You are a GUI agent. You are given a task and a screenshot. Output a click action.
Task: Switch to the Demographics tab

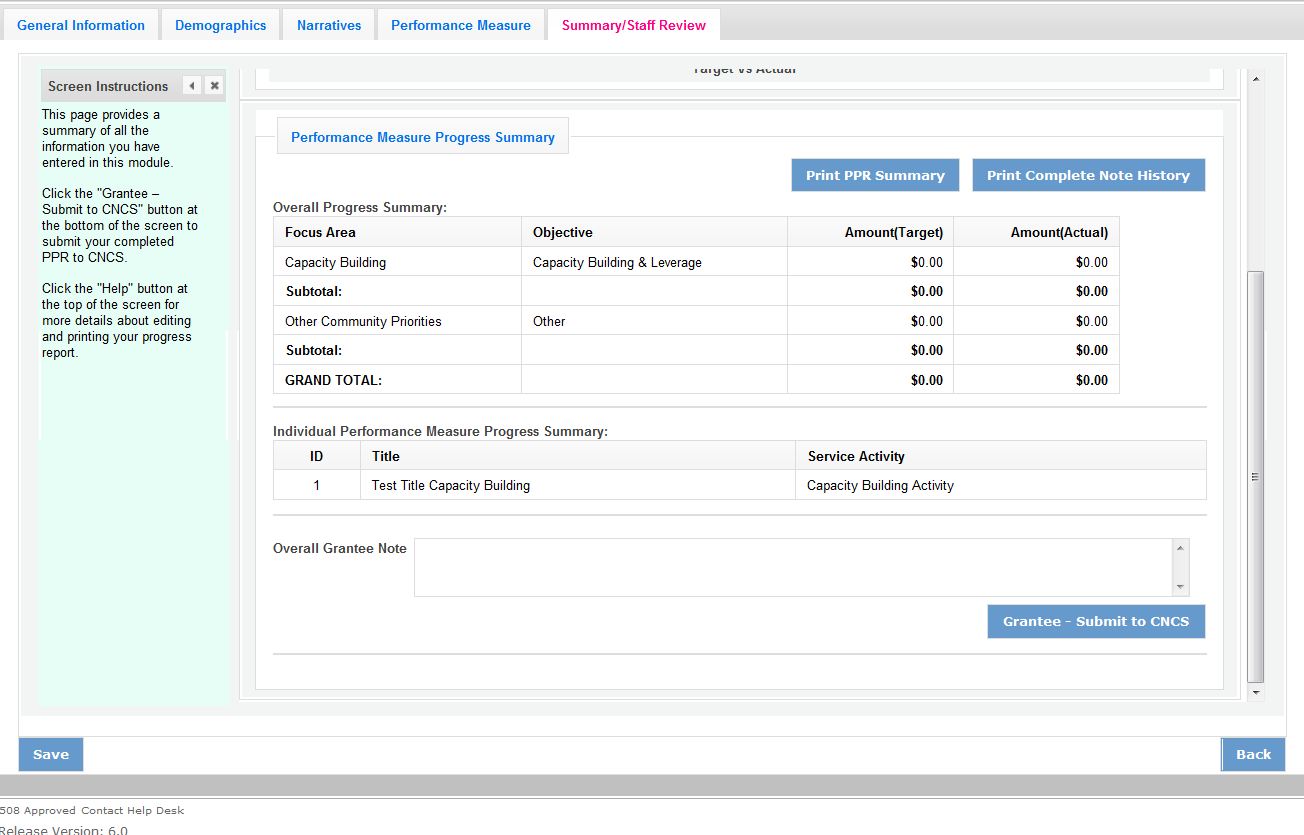(220, 25)
